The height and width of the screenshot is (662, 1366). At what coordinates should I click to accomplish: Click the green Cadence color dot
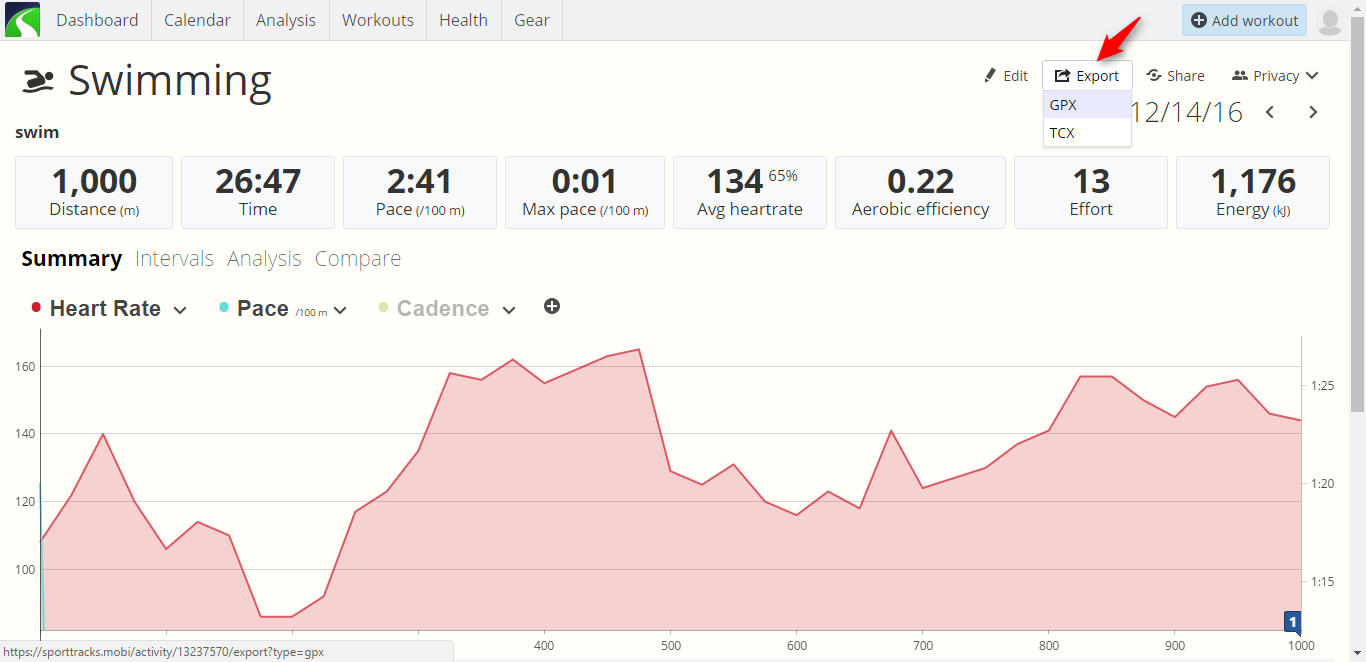point(384,307)
